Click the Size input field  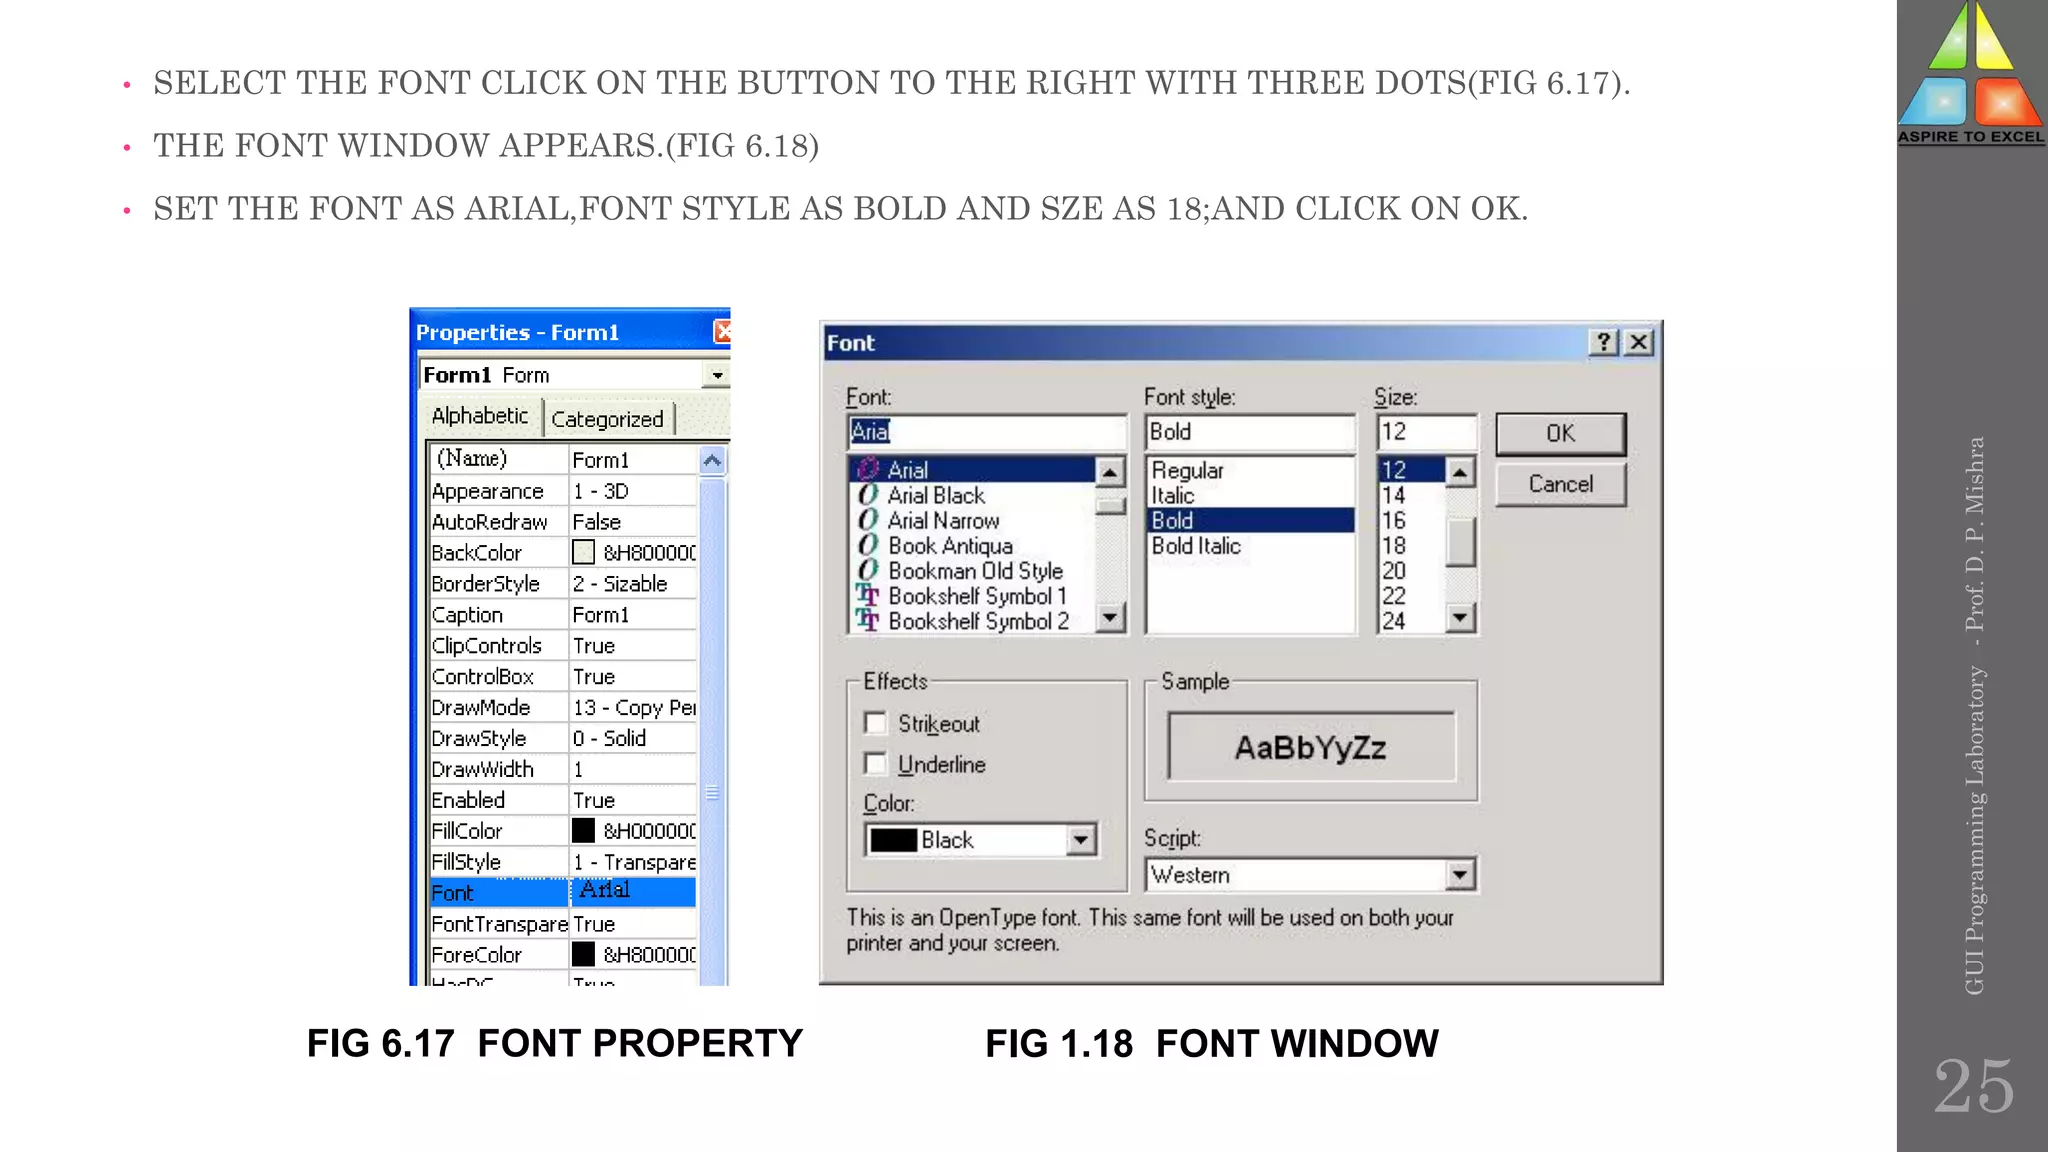pyautogui.click(x=1426, y=432)
